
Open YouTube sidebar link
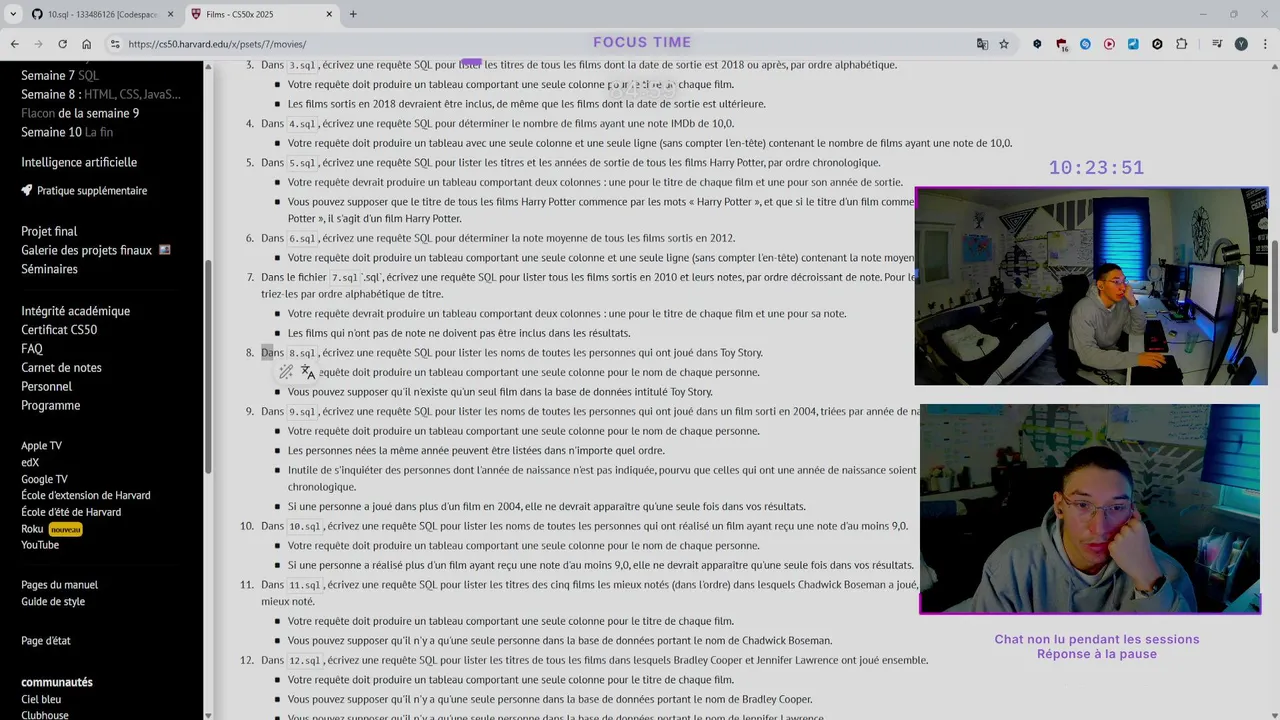pyautogui.click(x=40, y=545)
